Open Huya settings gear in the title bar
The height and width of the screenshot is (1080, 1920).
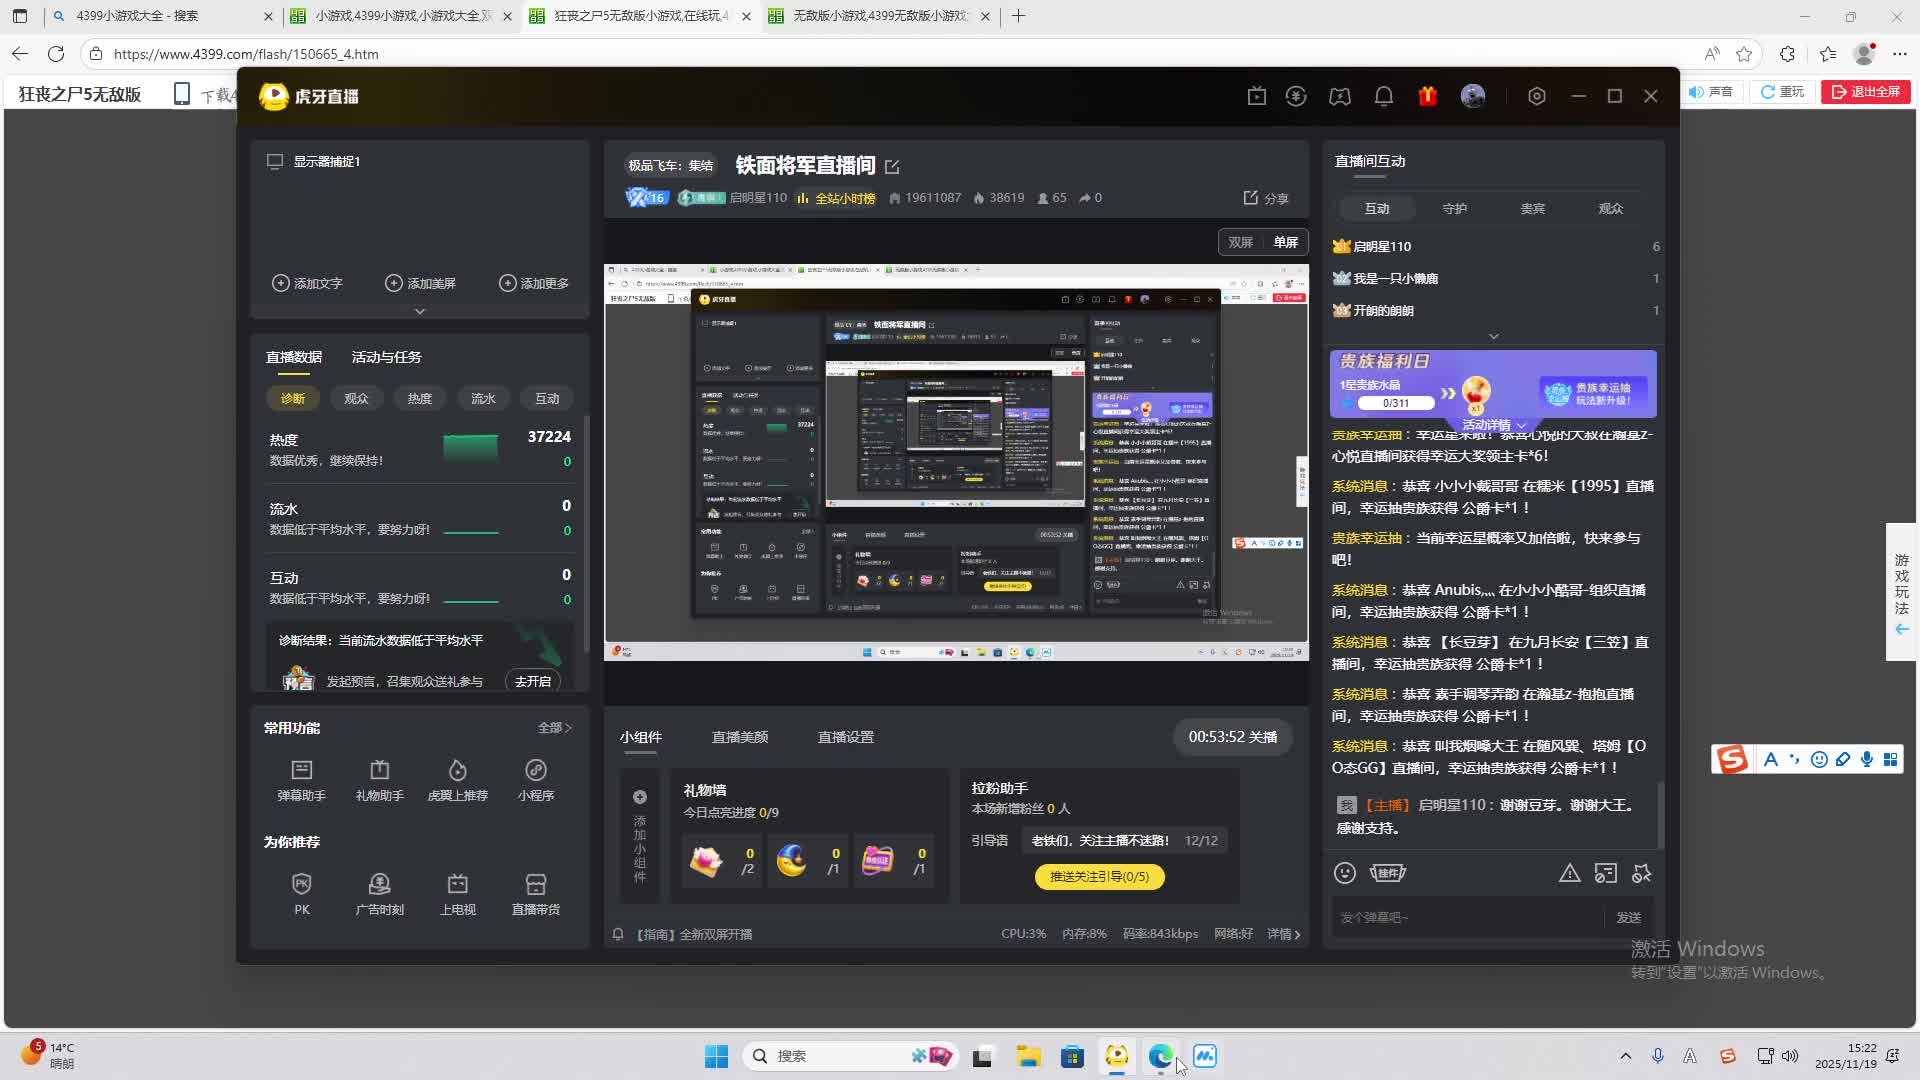point(1536,96)
